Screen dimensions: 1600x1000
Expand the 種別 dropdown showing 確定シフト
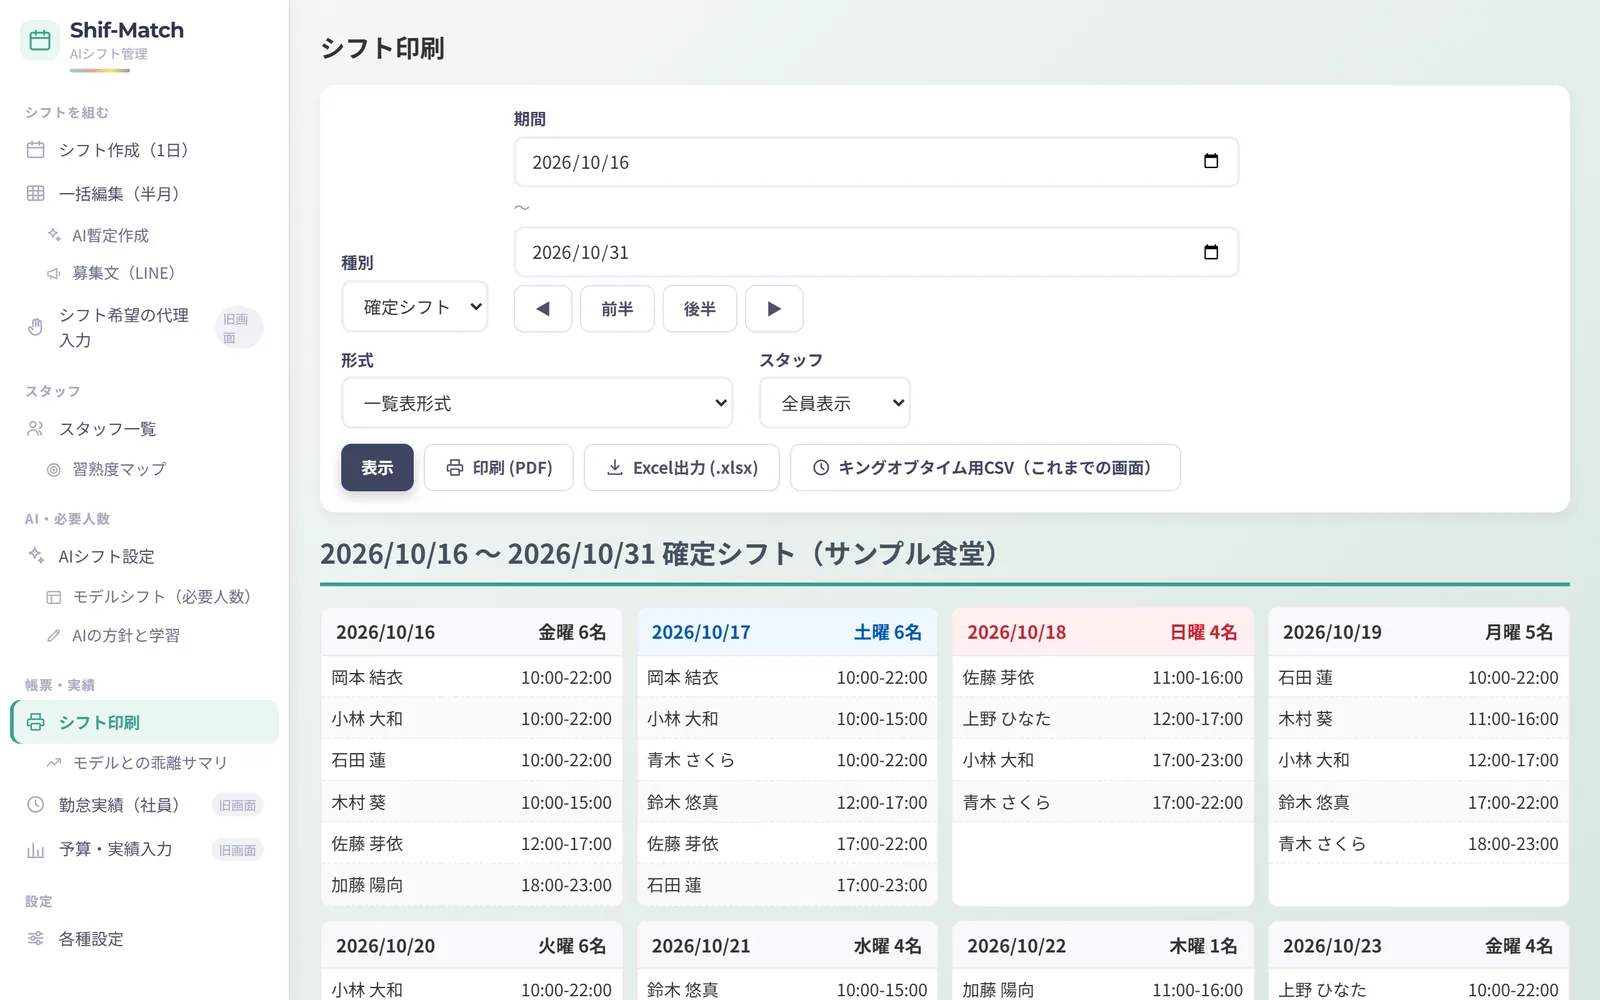[415, 307]
